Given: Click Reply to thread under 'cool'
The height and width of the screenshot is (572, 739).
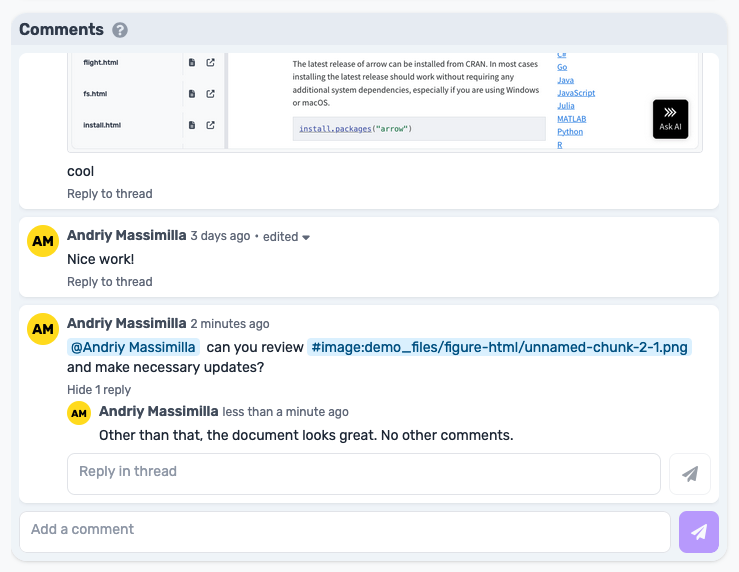Looking at the screenshot, I should click(x=110, y=194).
